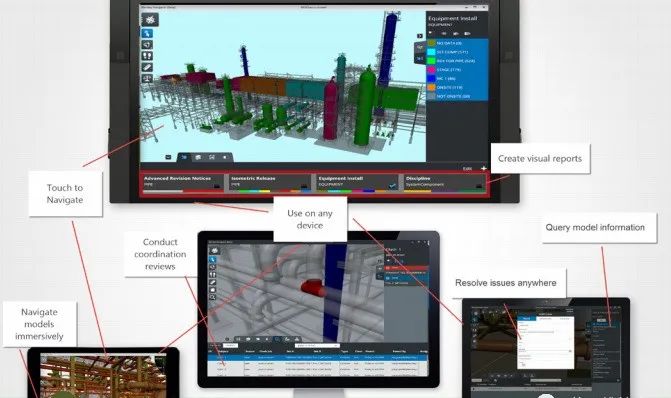Enable the Isometric Release report checkbox
Viewport: 671px width, 398px height.
(x=304, y=186)
